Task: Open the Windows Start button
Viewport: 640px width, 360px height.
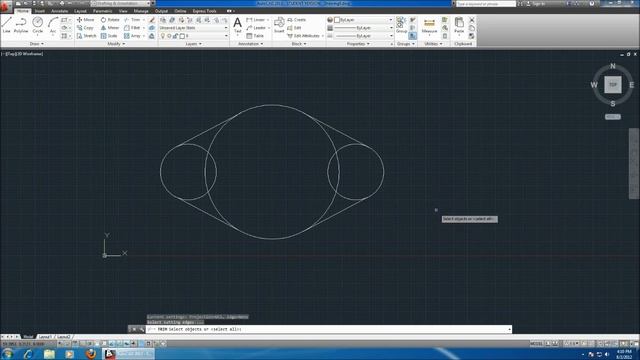Action: (x=7, y=354)
